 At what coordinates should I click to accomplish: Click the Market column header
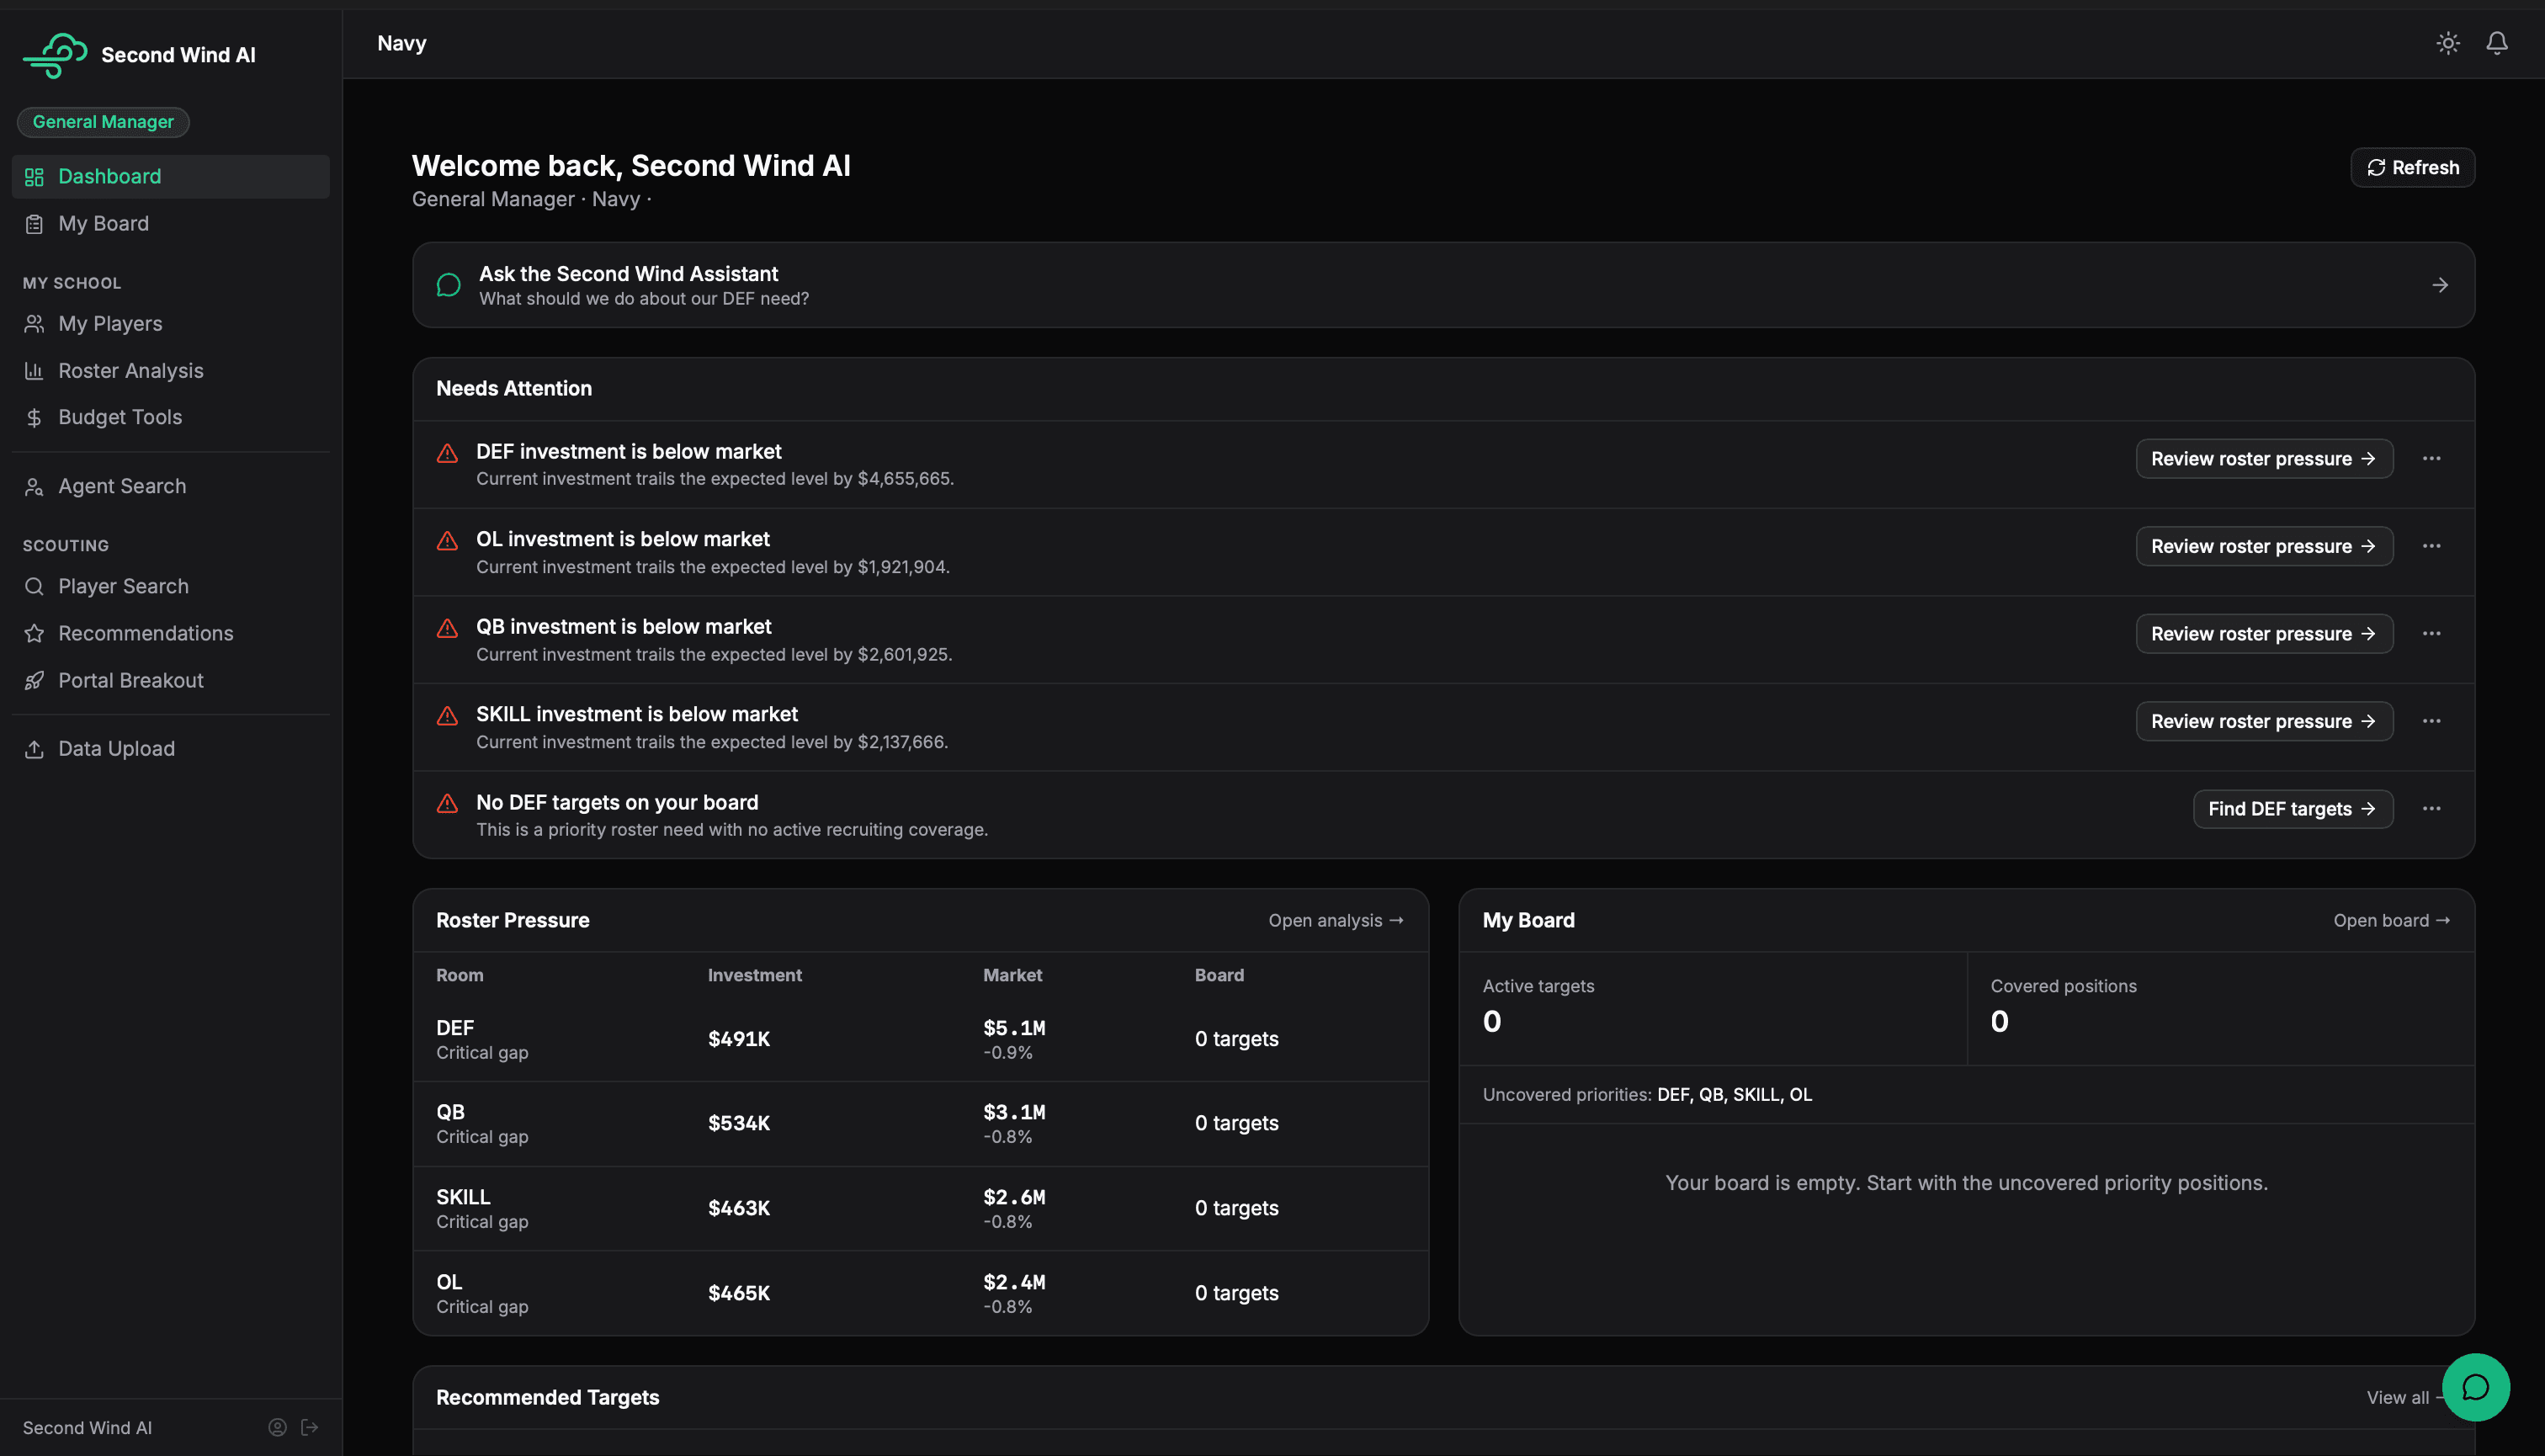(1012, 976)
